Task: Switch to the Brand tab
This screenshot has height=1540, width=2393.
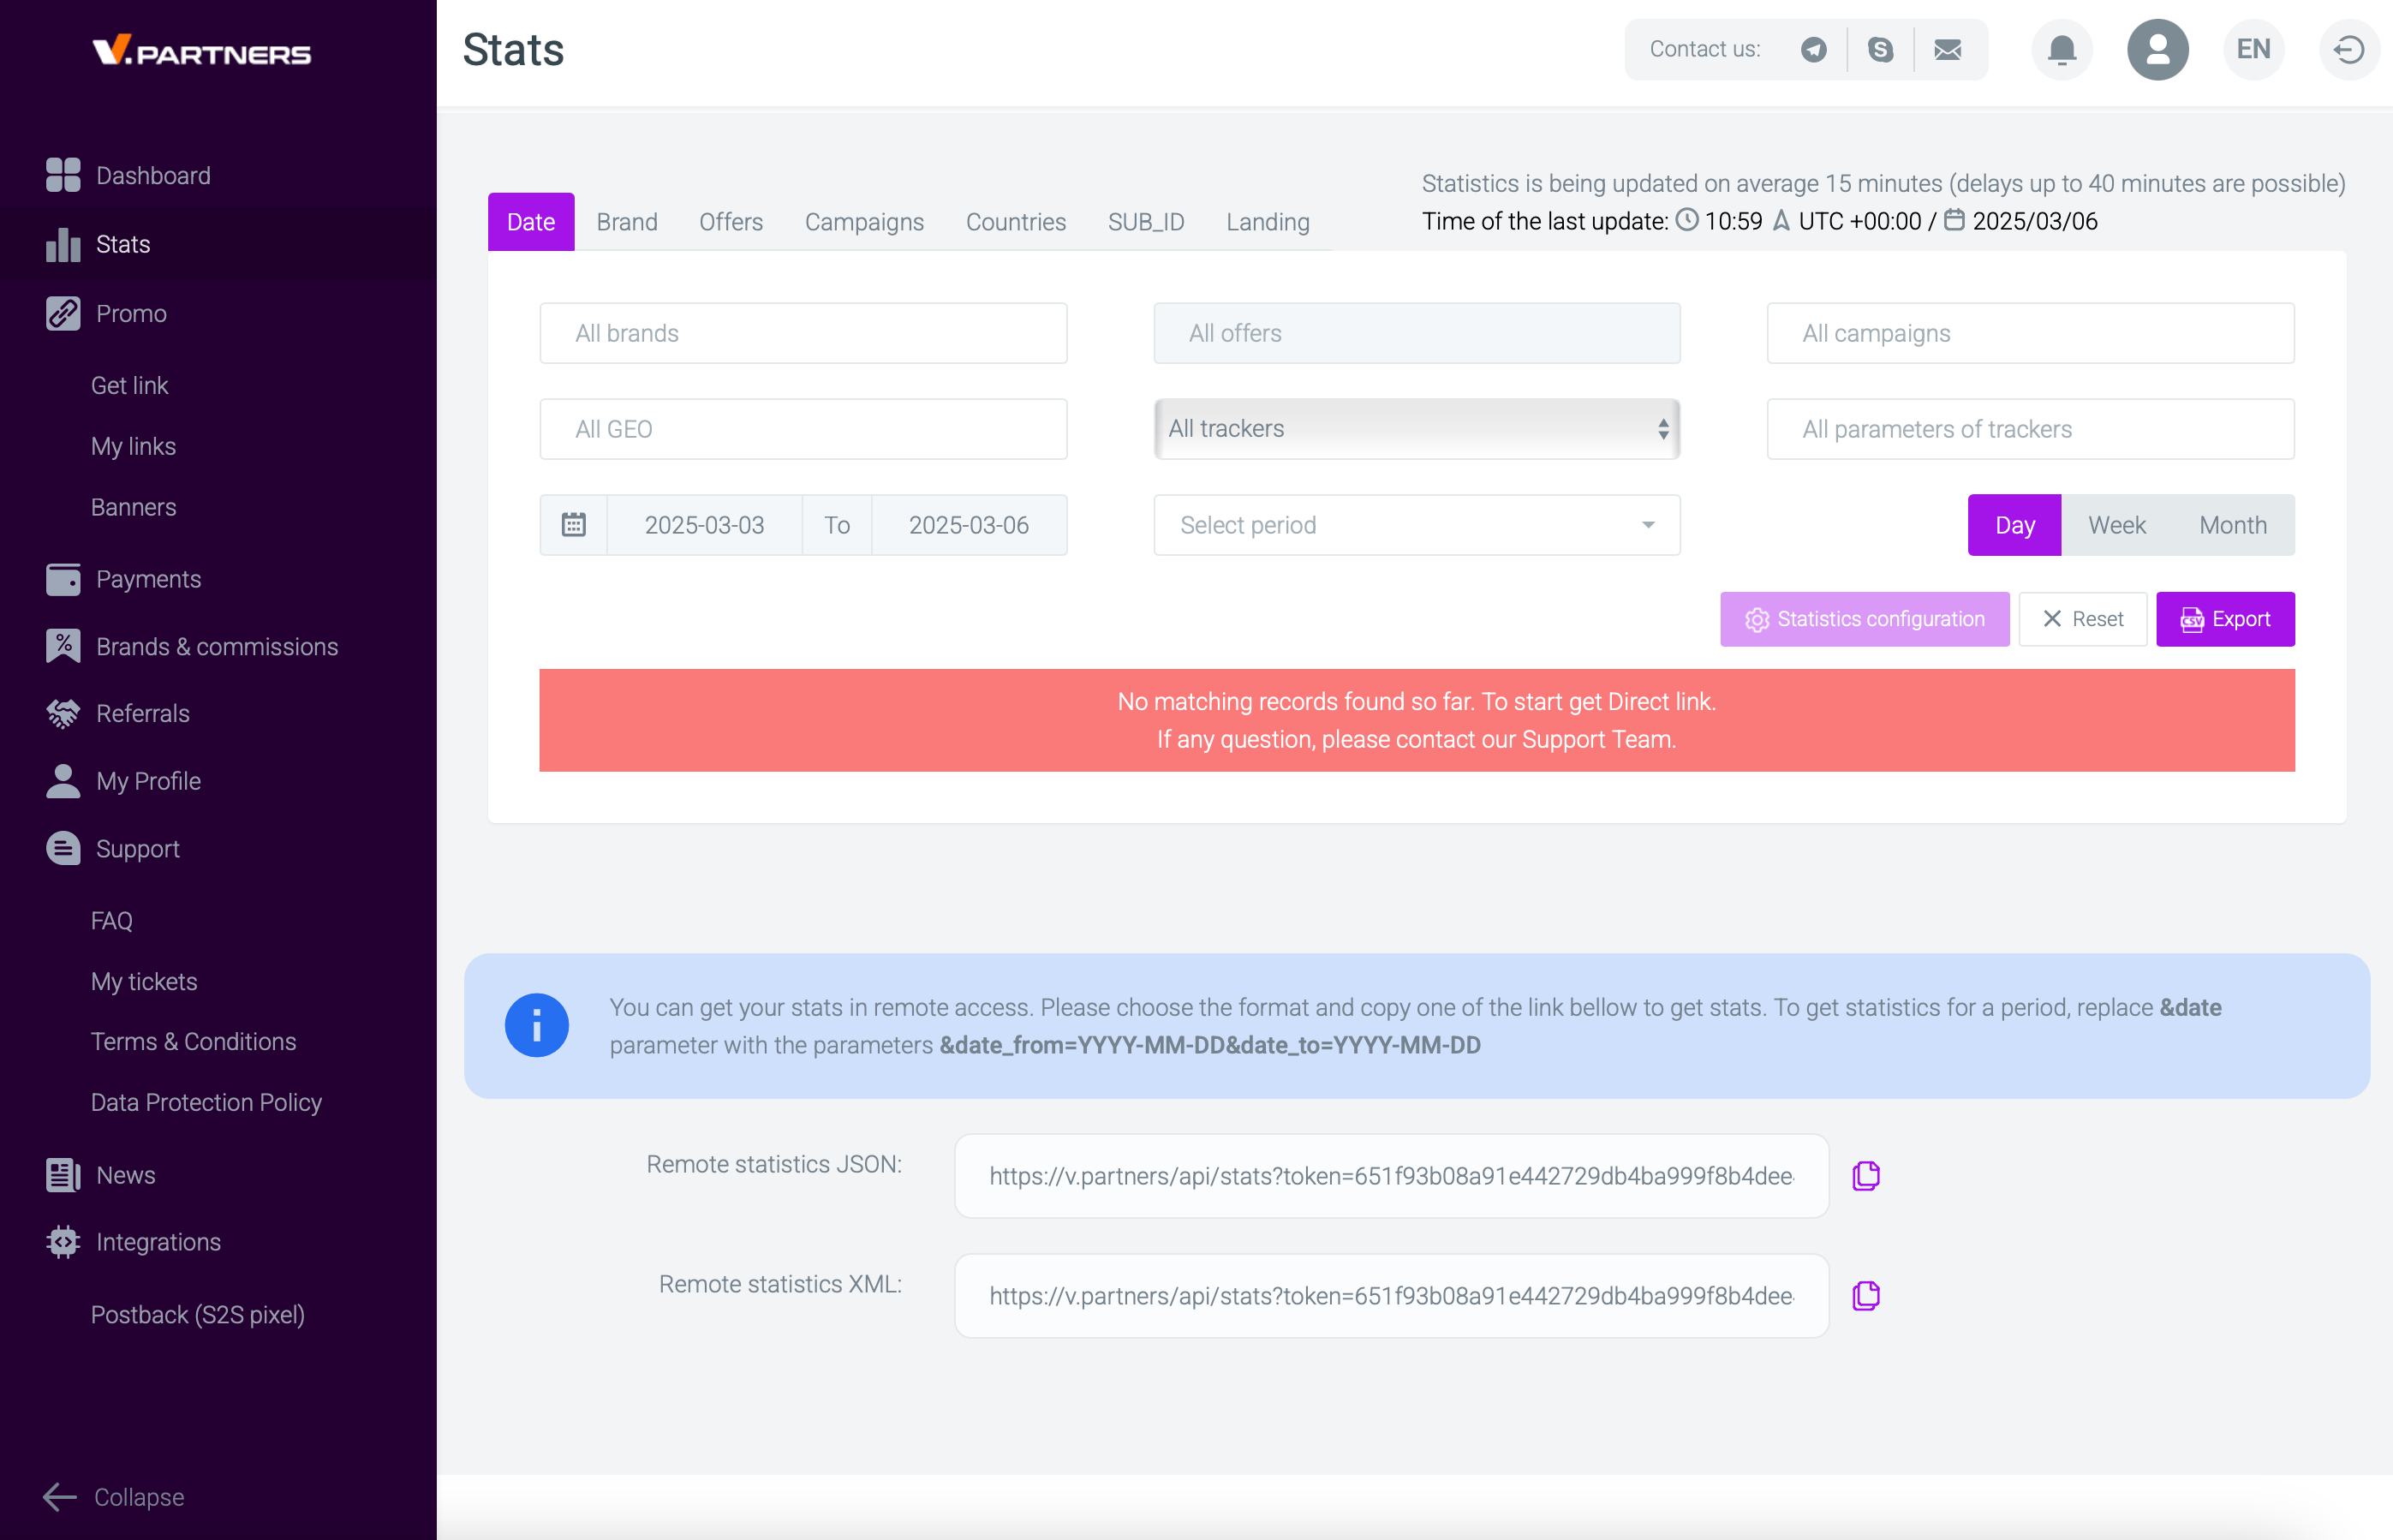Action: [627, 222]
